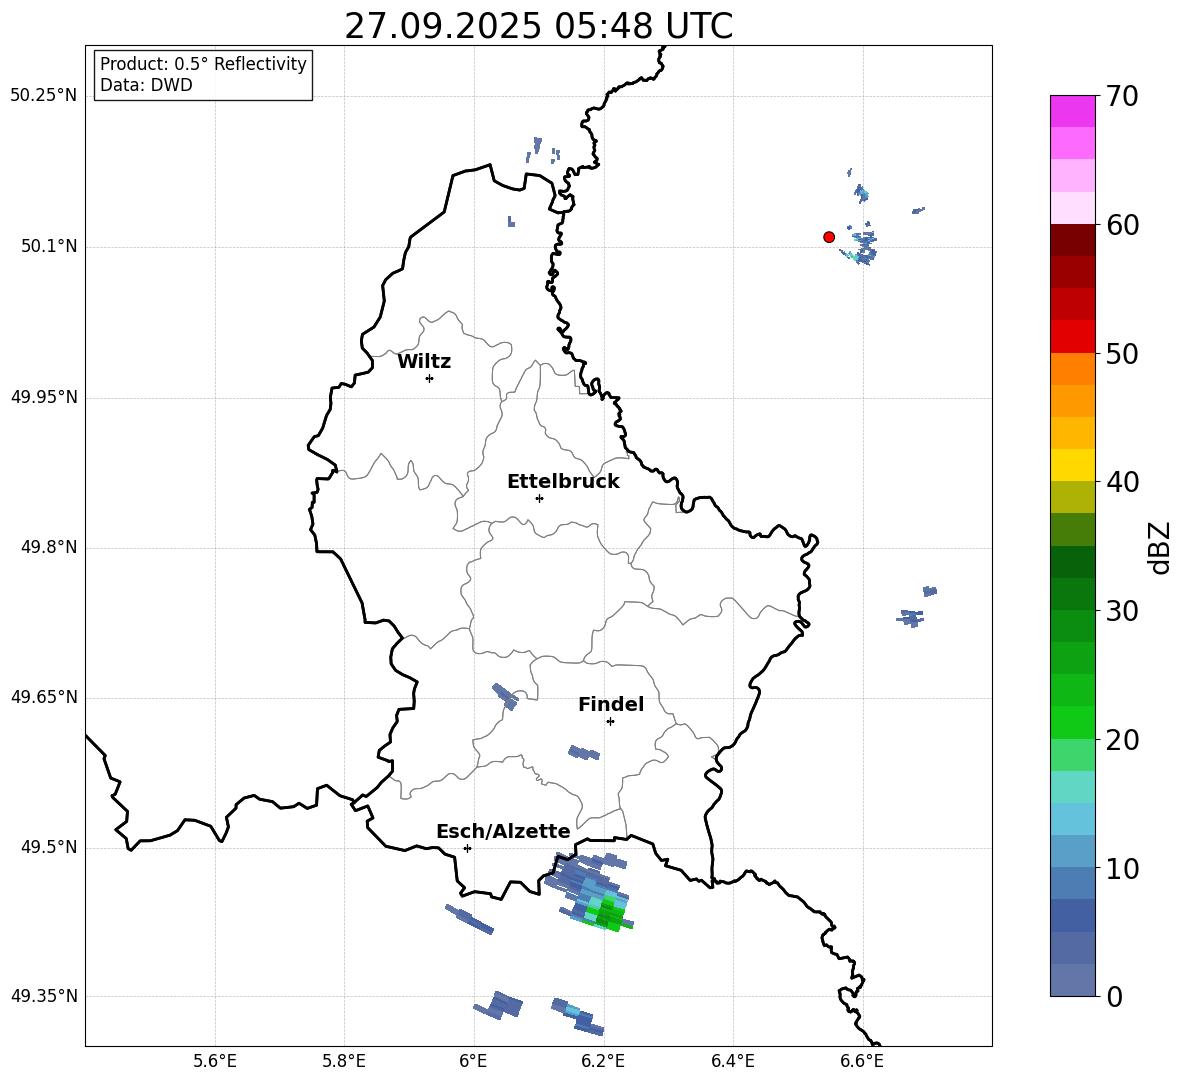Click the longitude label 5.8°E
The width and height of the screenshot is (1184, 1081).
tap(344, 1061)
